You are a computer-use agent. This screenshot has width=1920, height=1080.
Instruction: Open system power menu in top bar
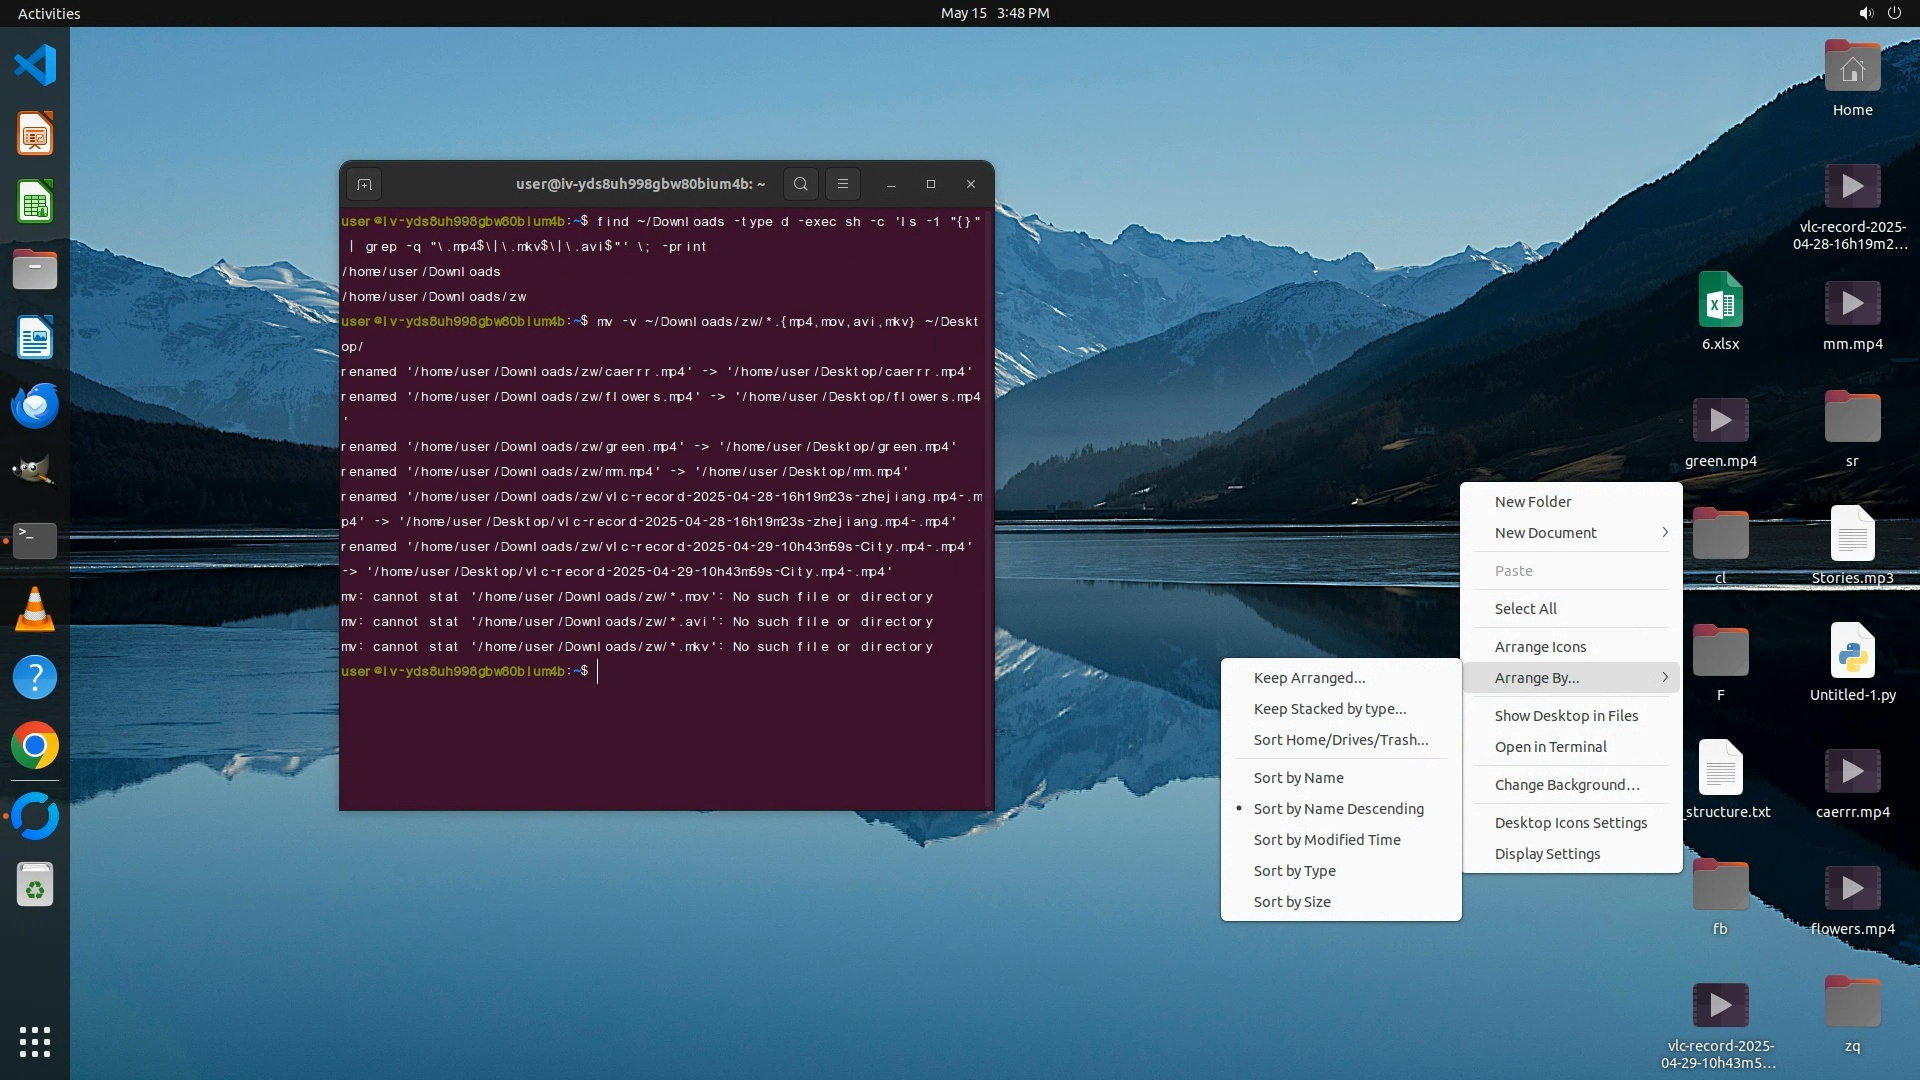pyautogui.click(x=1894, y=13)
